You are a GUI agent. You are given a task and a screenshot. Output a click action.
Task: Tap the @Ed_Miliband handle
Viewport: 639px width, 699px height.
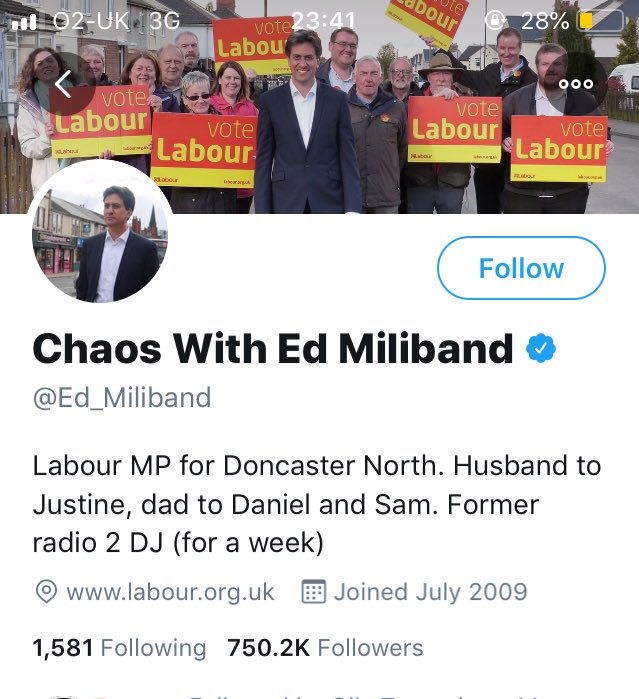tap(122, 398)
